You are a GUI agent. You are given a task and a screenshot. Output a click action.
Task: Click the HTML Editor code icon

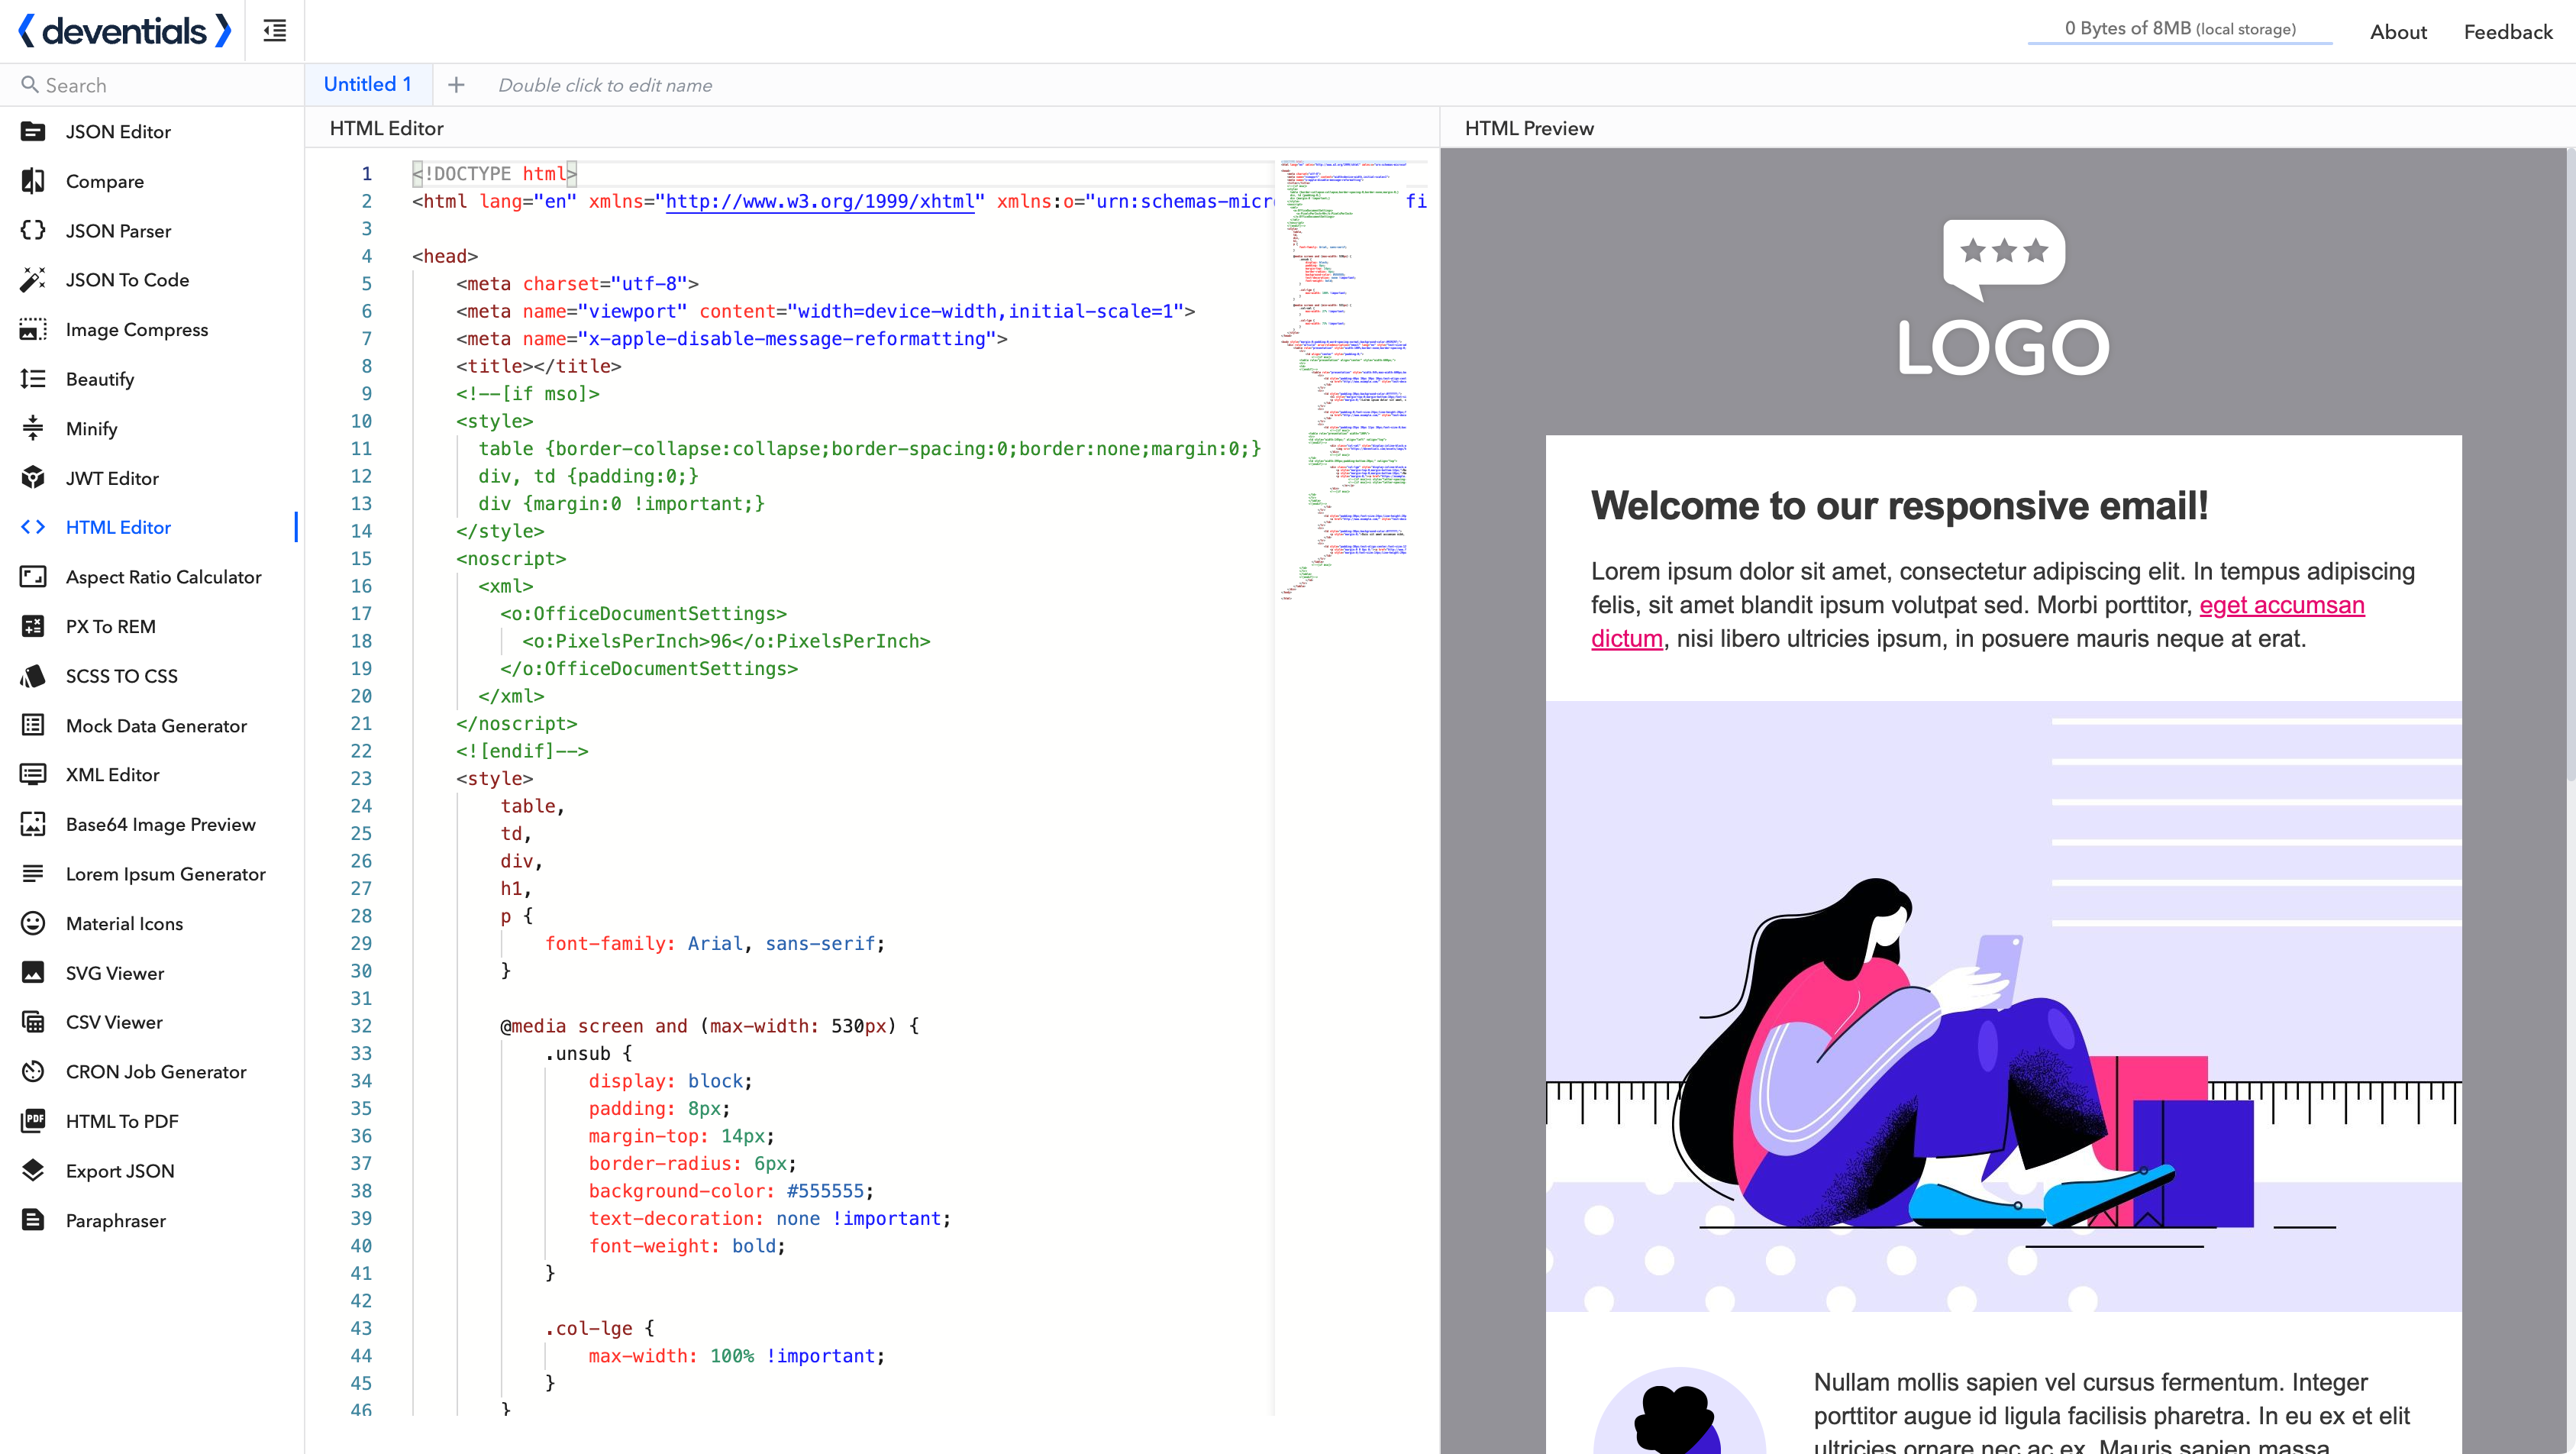pyautogui.click(x=33, y=527)
